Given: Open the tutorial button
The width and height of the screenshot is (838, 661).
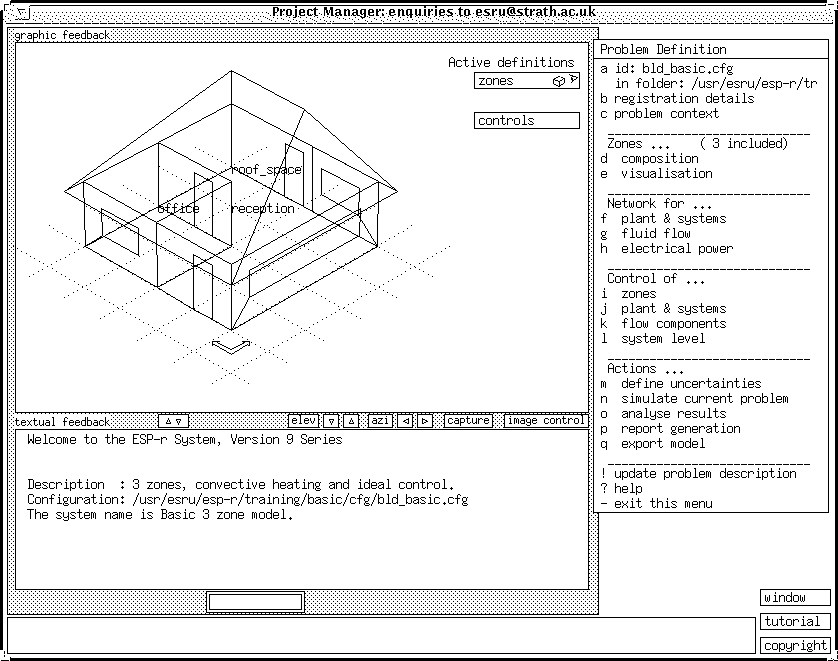Looking at the screenshot, I should [x=794, y=622].
